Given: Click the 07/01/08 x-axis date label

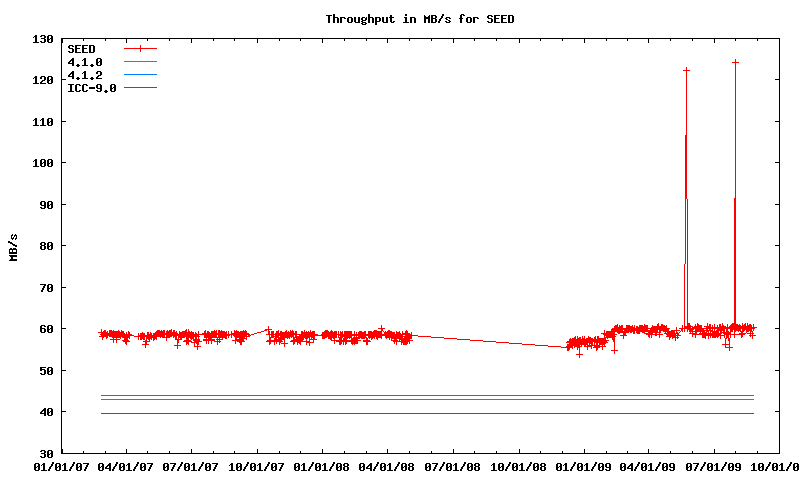Looking at the screenshot, I should point(454,466).
